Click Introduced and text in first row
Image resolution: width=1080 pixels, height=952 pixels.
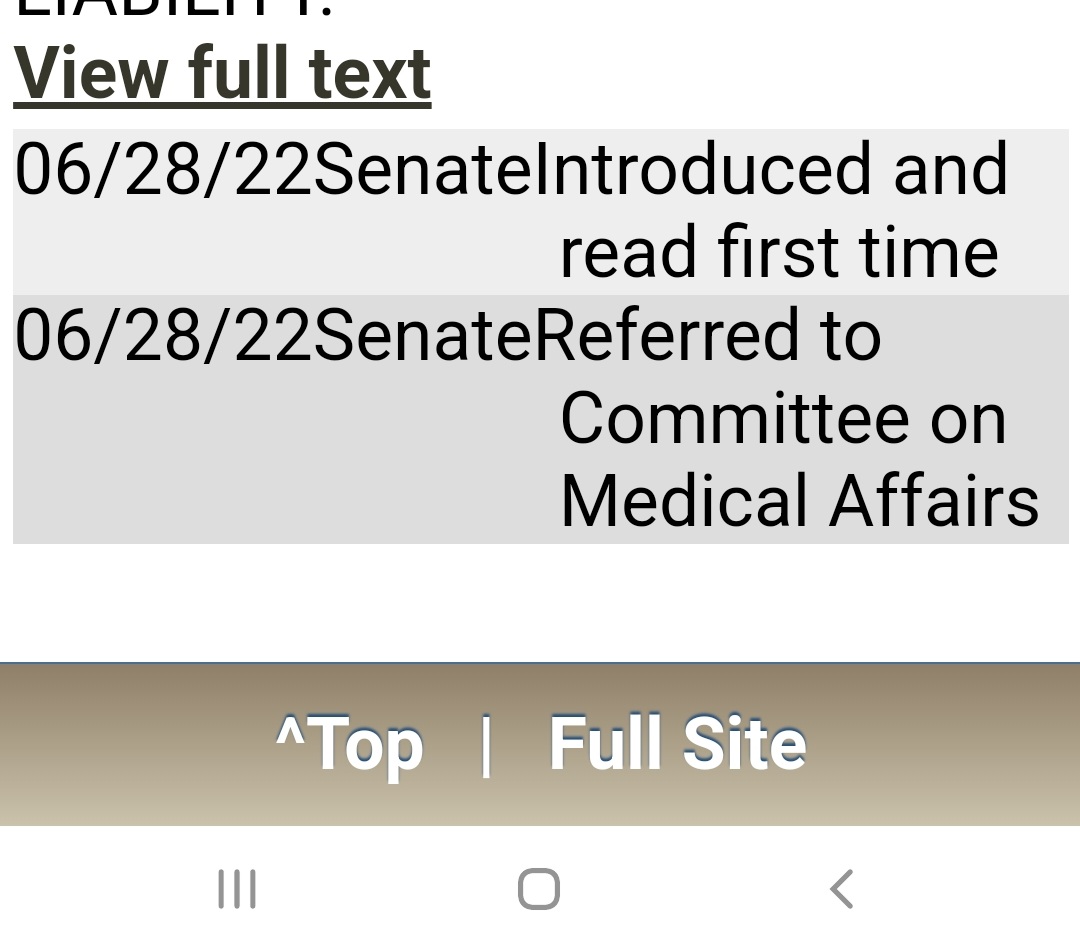(771, 169)
